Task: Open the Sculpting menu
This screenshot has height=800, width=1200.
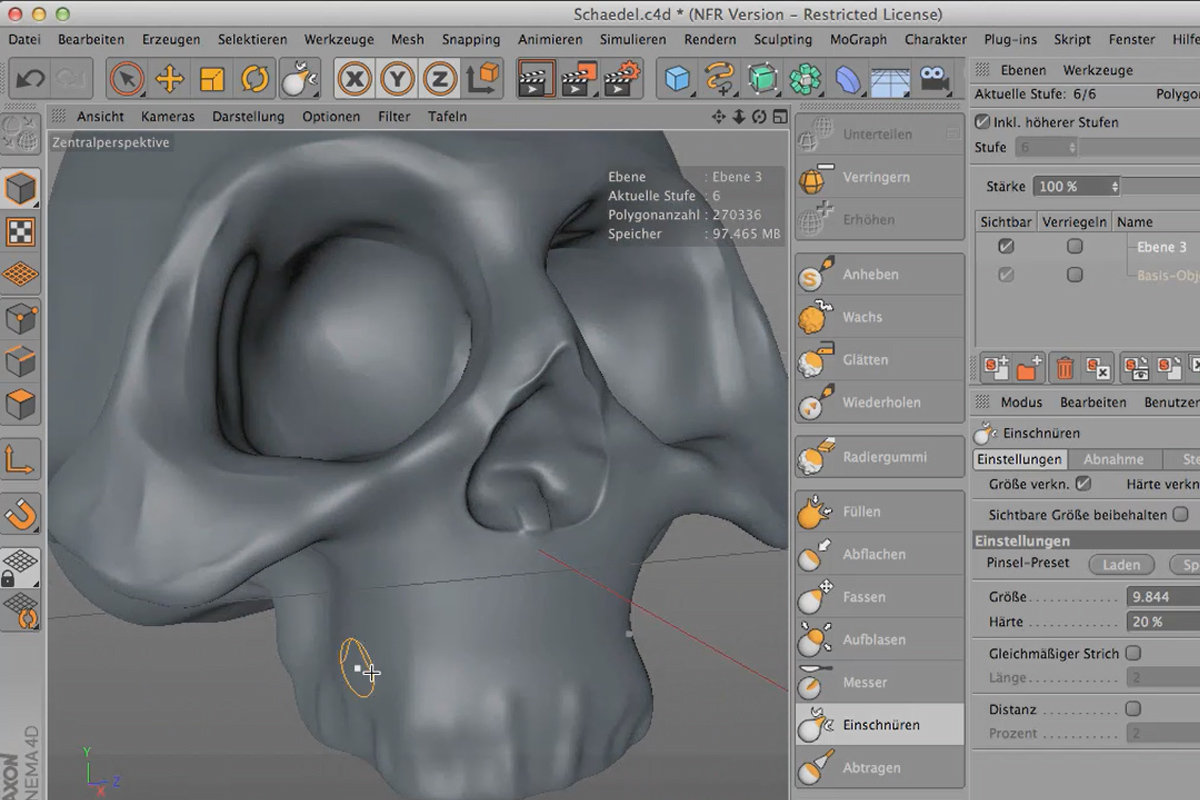Action: pyautogui.click(x=783, y=40)
